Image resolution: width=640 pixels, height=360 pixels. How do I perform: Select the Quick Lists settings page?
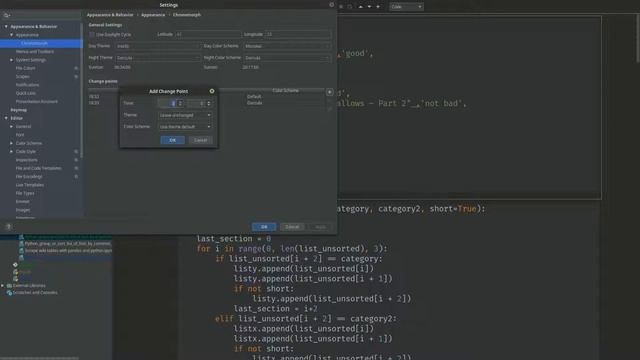tap(25, 93)
